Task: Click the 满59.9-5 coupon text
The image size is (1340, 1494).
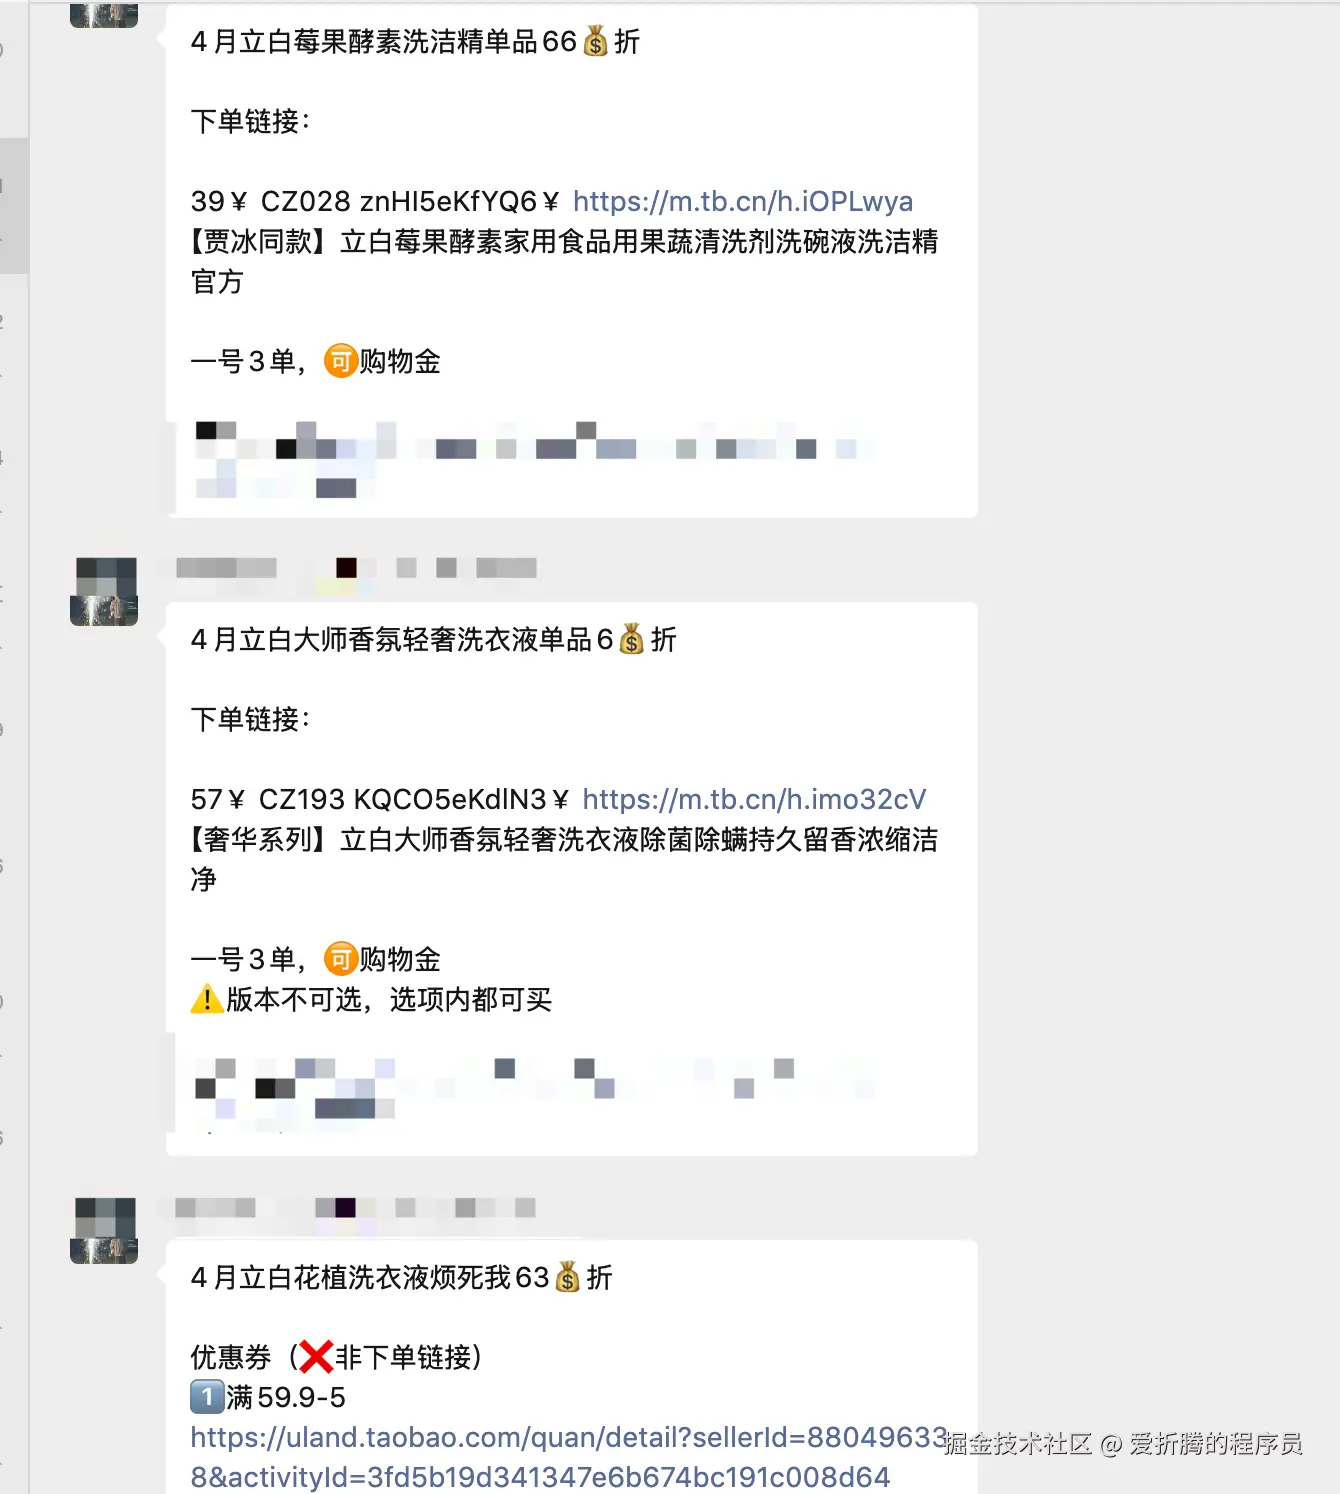Action: tap(286, 1397)
